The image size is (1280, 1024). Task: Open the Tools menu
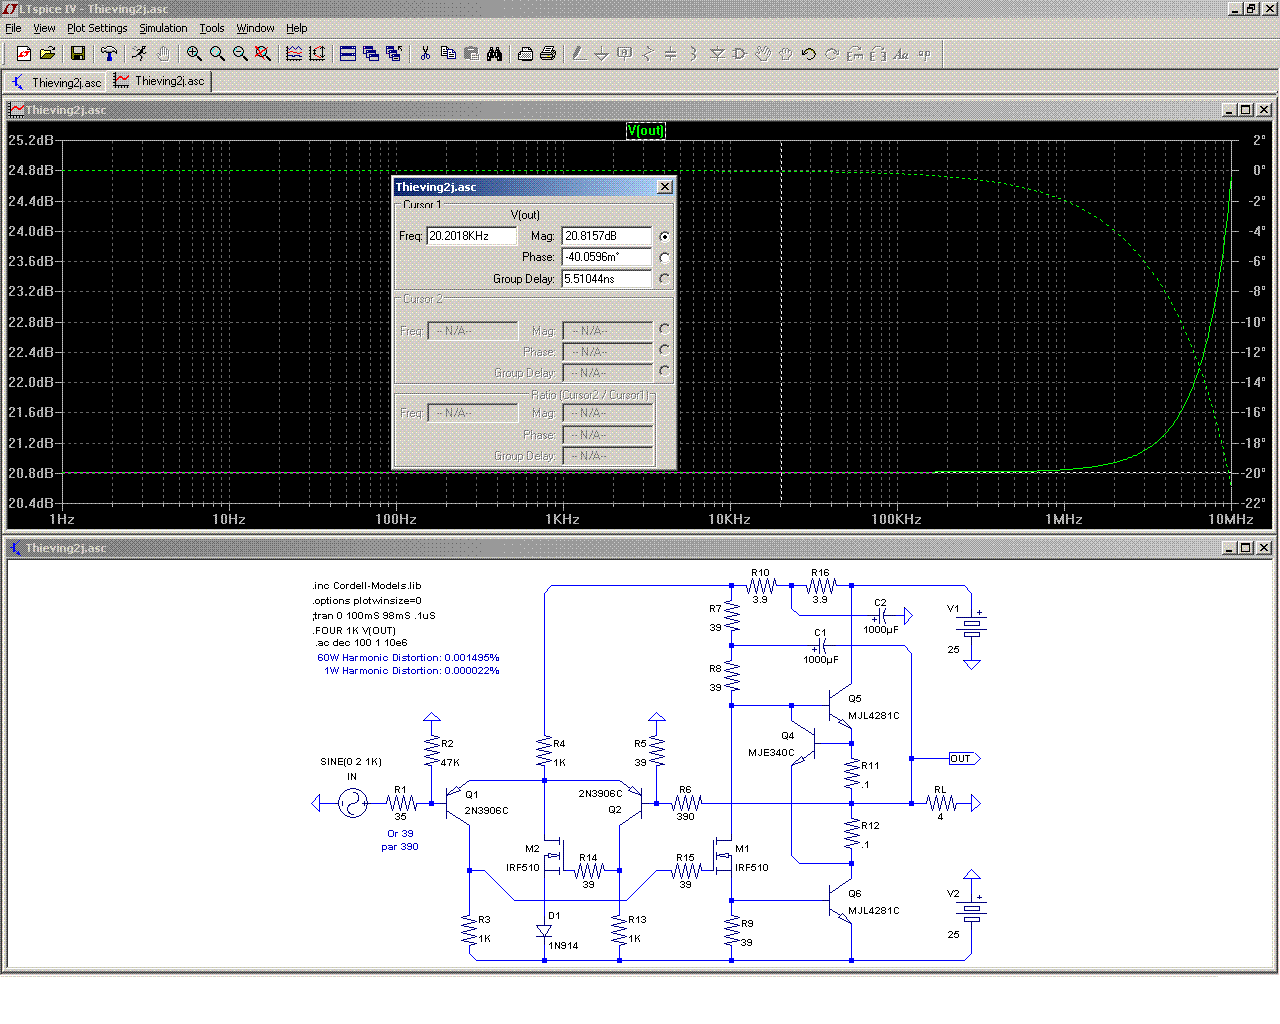[x=212, y=28]
